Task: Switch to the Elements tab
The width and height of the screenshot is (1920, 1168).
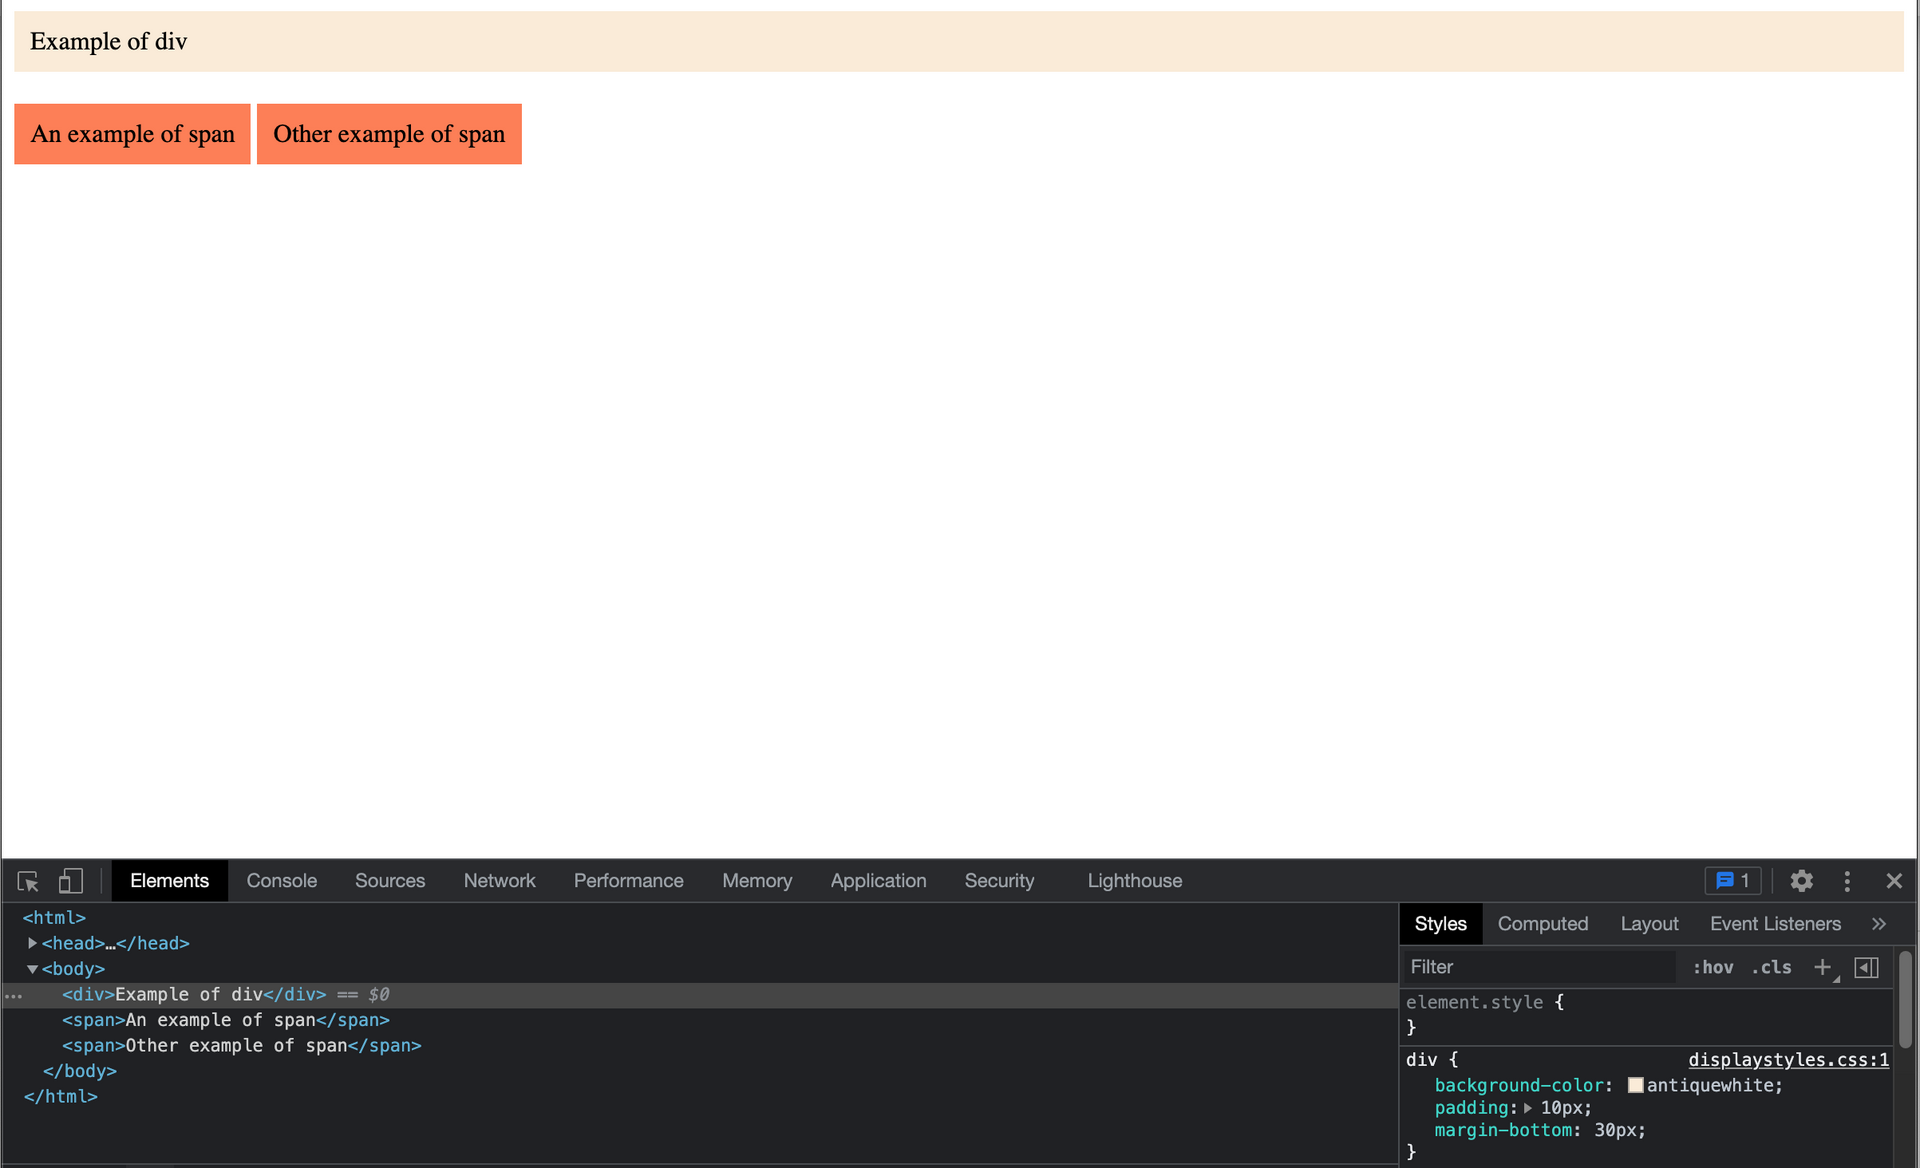Action: click(169, 881)
